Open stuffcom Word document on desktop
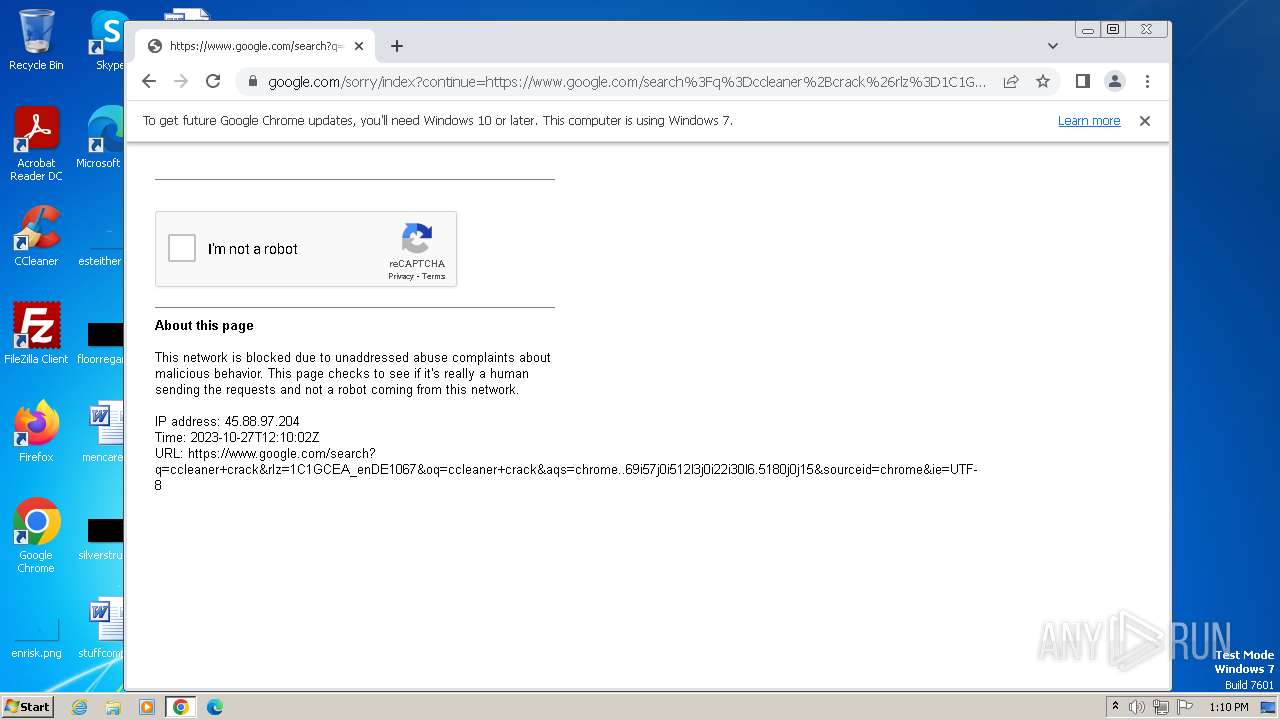Image resolution: width=1280 pixels, height=720 pixels. pyautogui.click(x=102, y=629)
